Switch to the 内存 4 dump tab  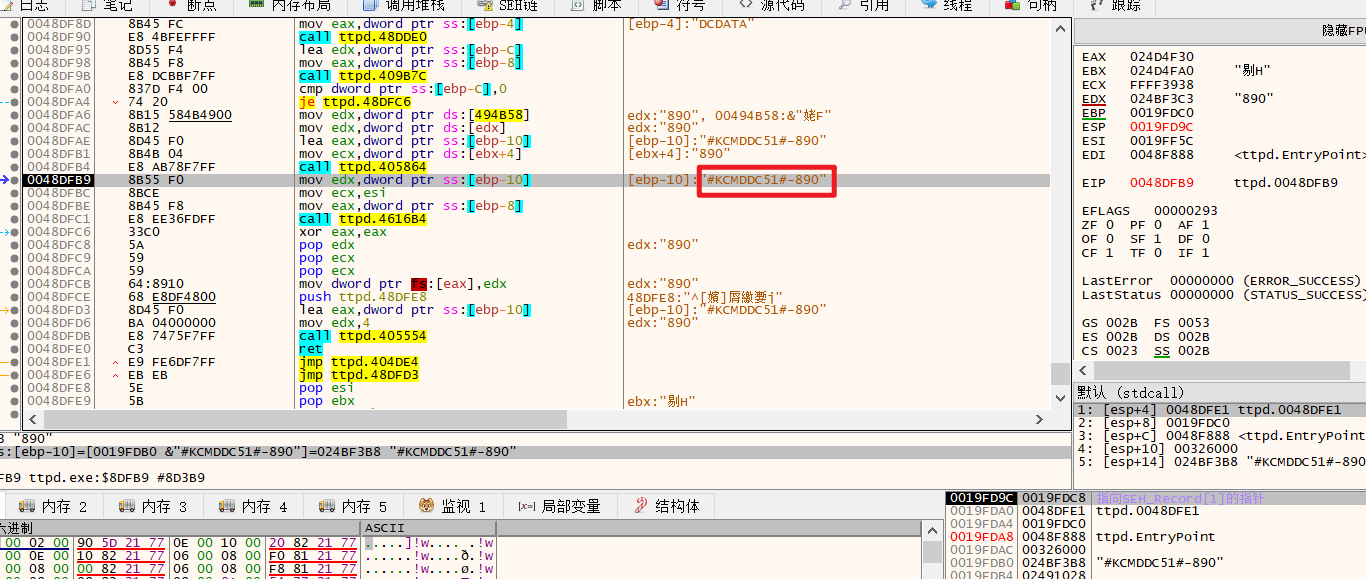tap(253, 506)
